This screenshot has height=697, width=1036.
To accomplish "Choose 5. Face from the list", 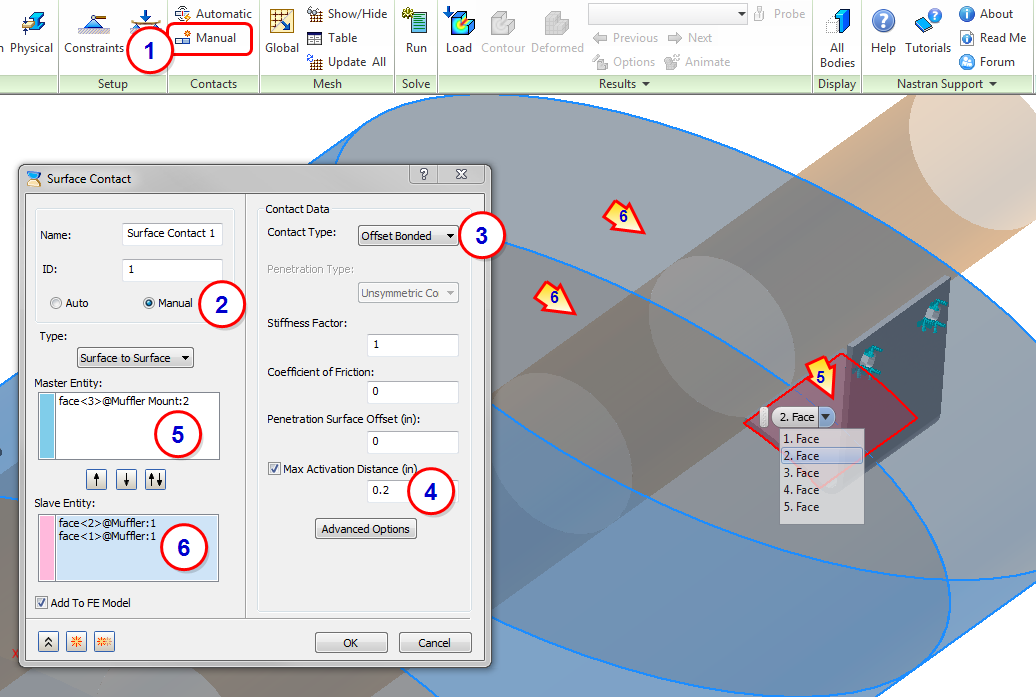I will (821, 507).
